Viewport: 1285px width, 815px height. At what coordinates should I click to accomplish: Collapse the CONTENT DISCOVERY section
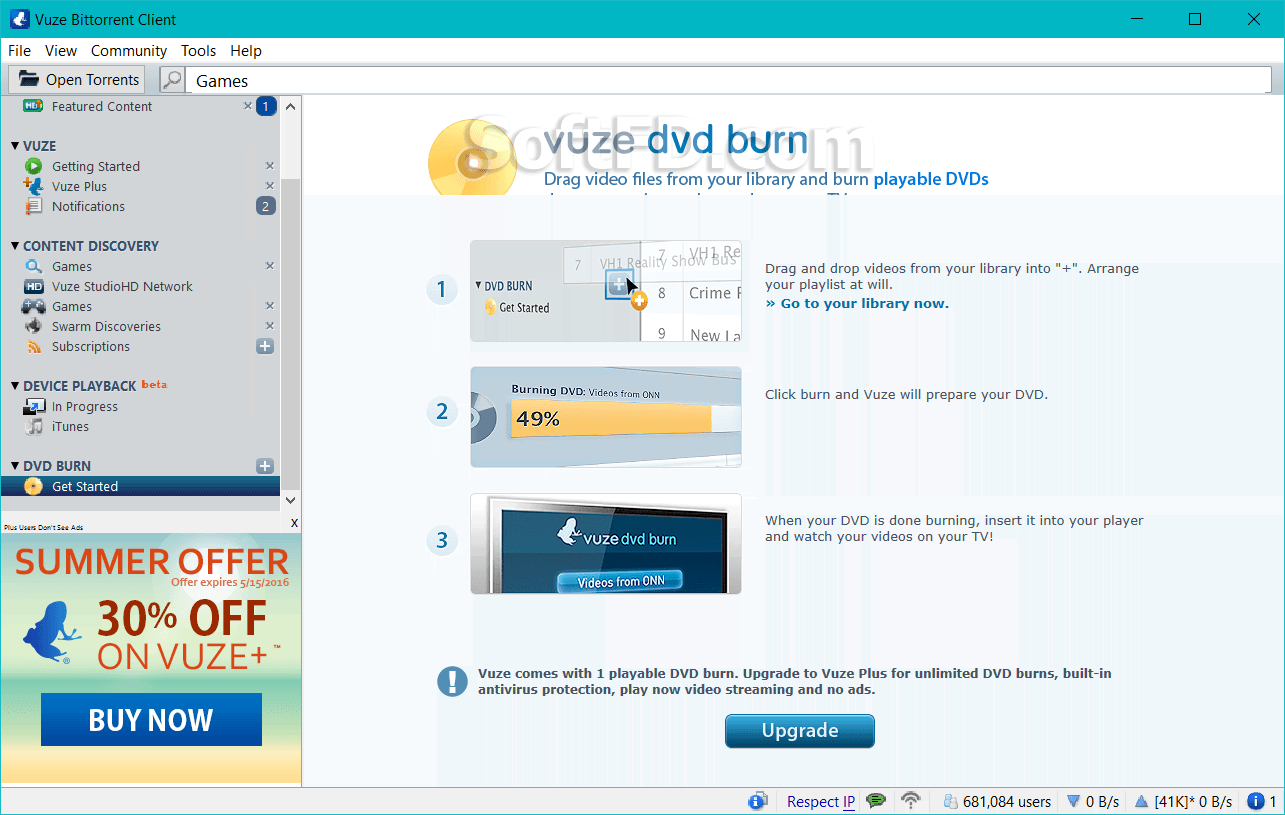pos(15,246)
